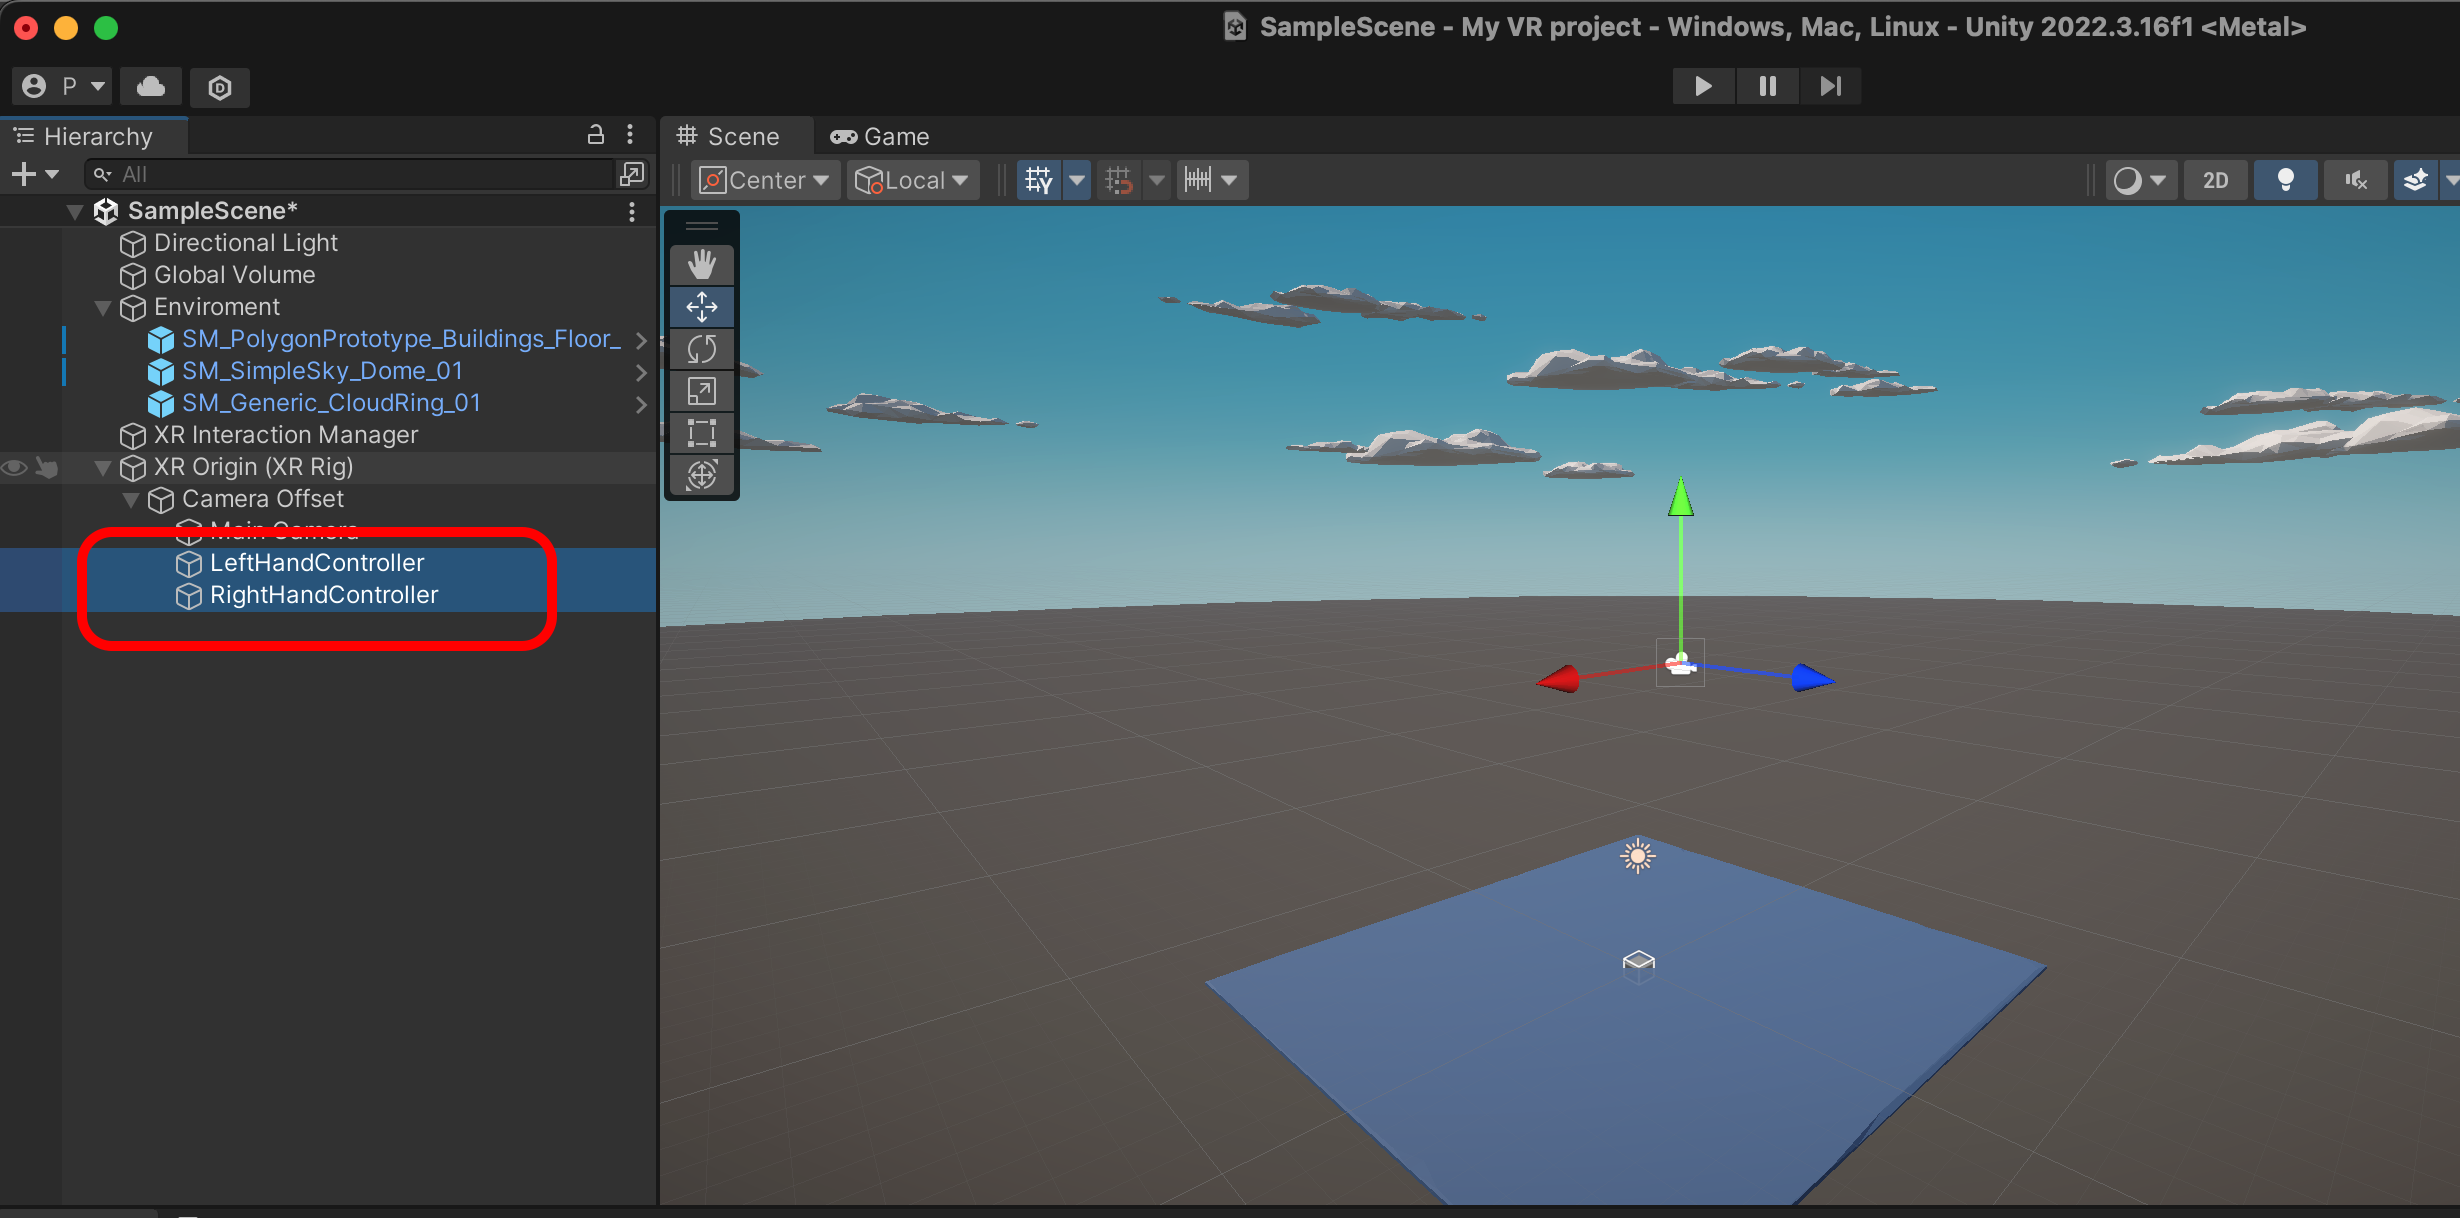Click the Step frame button
The width and height of the screenshot is (2460, 1218).
[x=1830, y=86]
